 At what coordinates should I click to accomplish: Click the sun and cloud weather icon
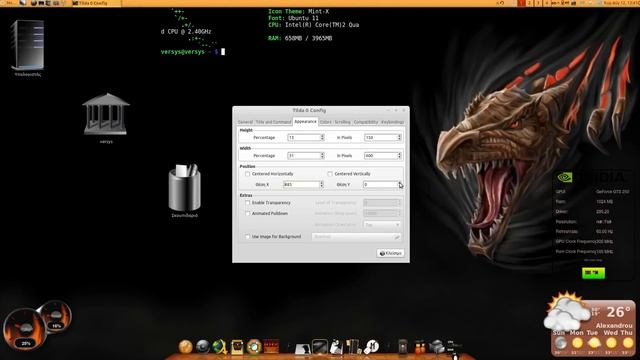(568, 311)
